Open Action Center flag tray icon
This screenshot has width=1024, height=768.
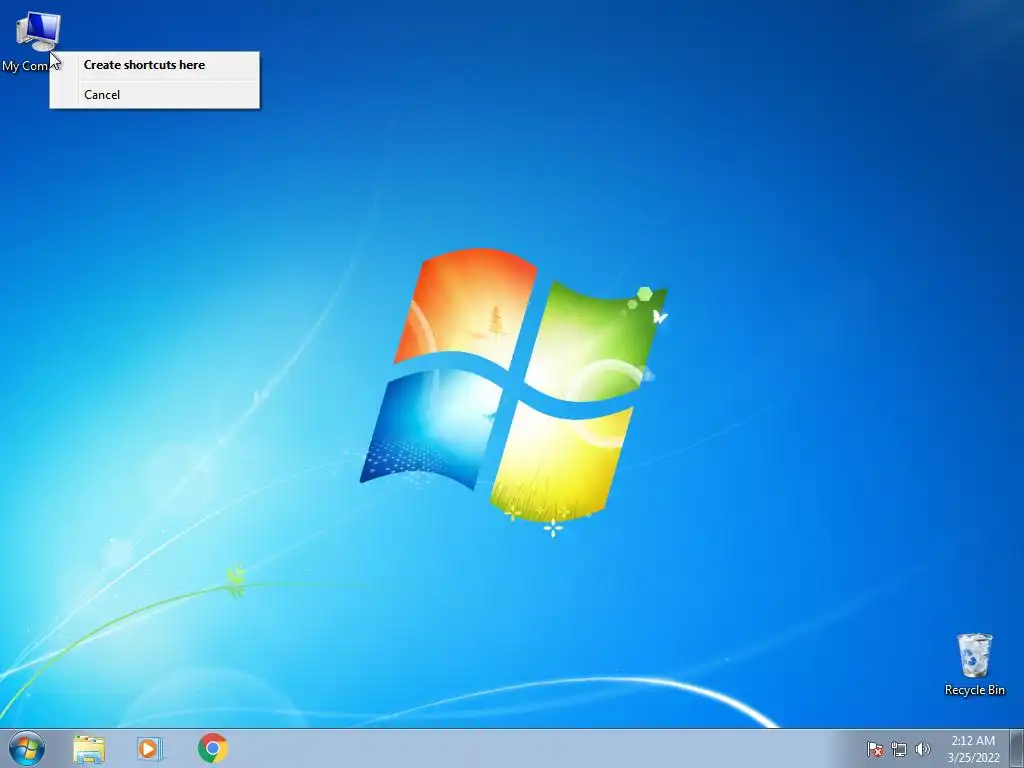tap(875, 749)
